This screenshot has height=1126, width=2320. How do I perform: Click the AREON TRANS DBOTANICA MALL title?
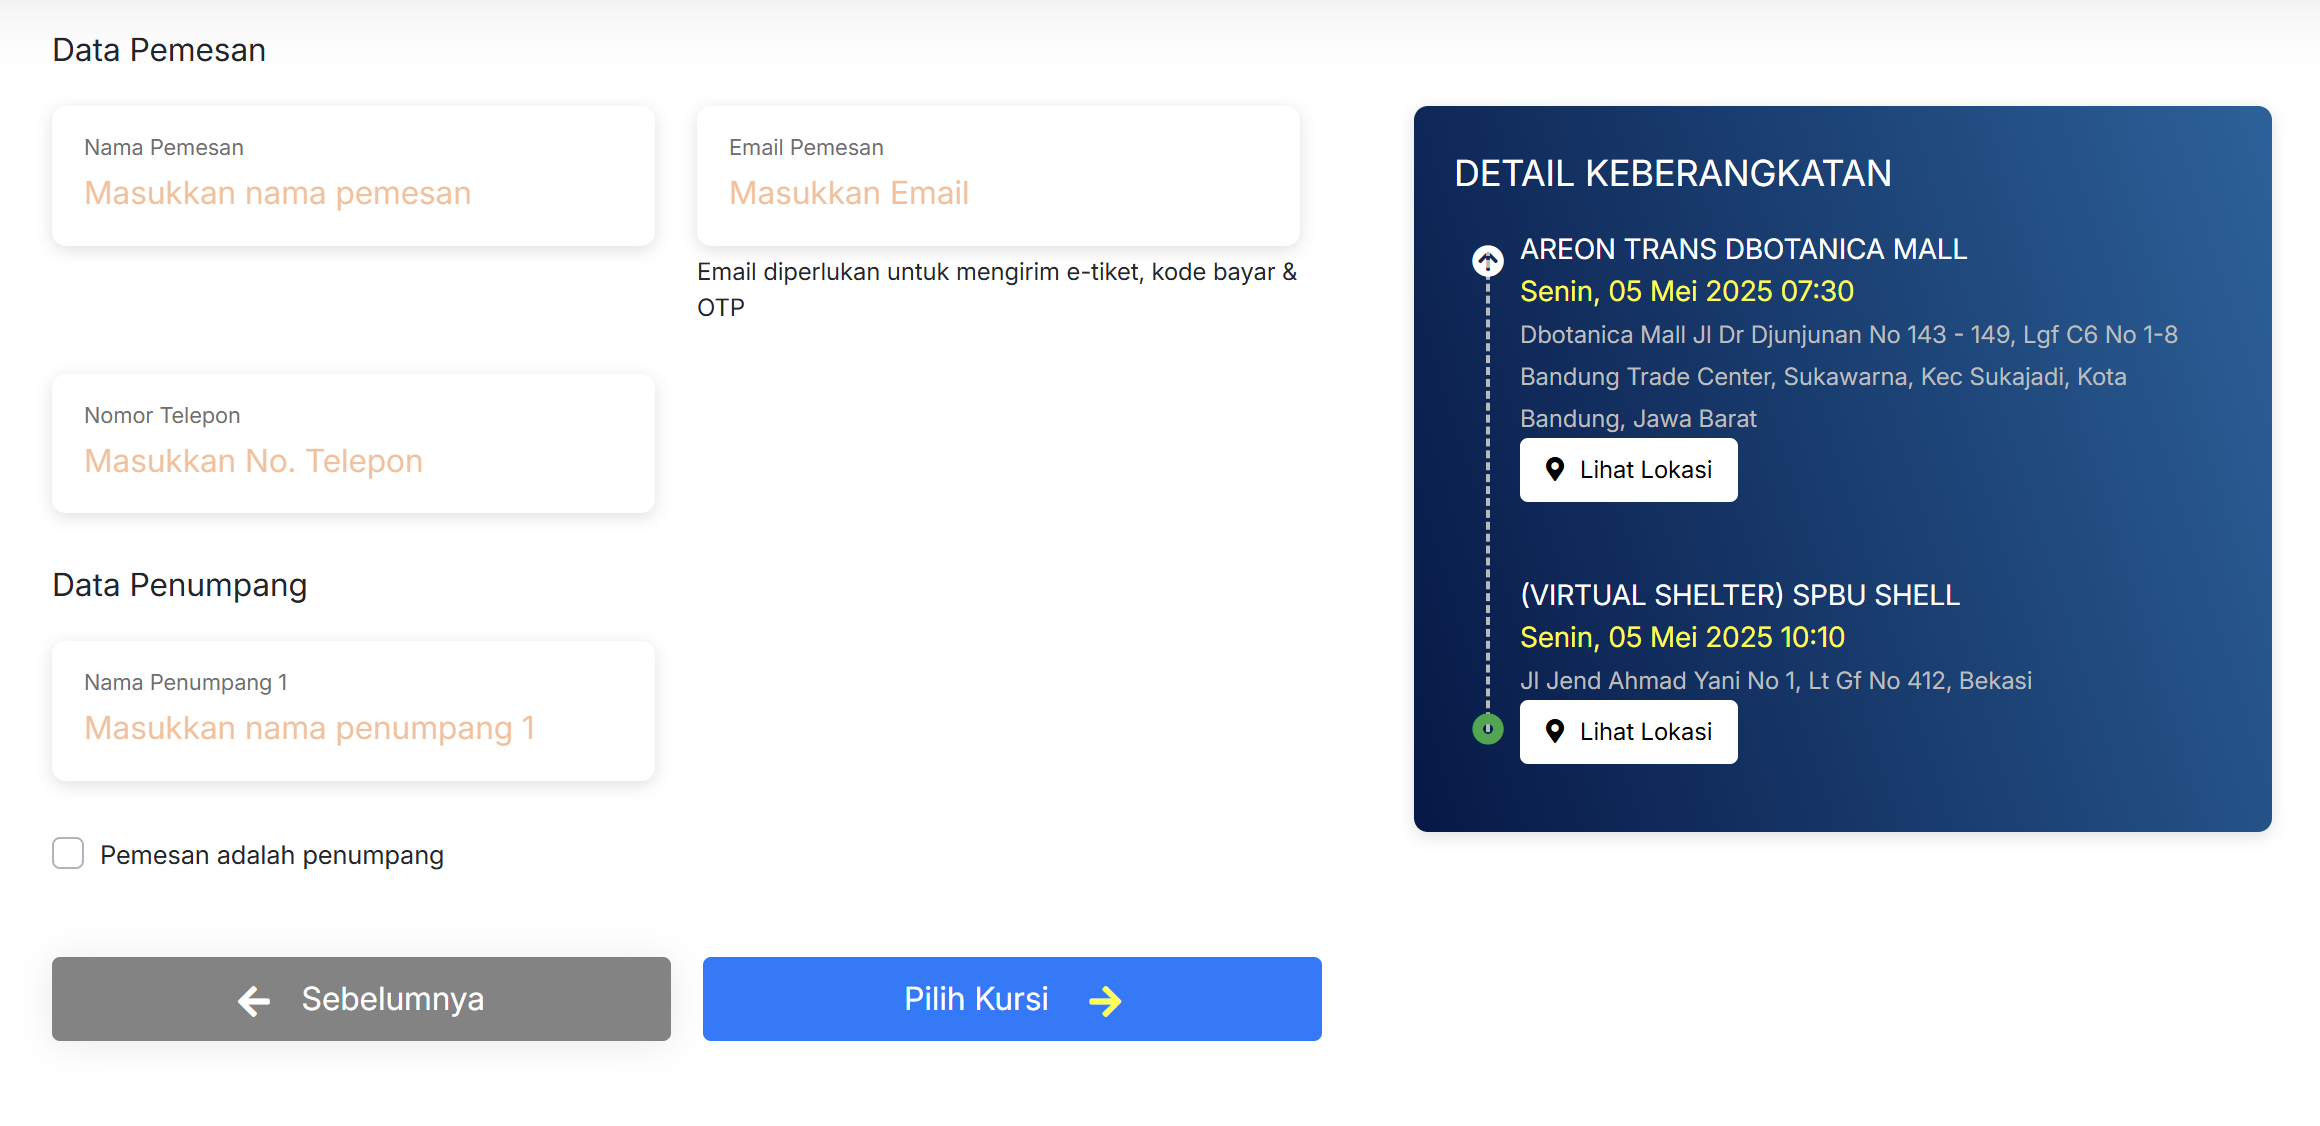click(x=1743, y=249)
